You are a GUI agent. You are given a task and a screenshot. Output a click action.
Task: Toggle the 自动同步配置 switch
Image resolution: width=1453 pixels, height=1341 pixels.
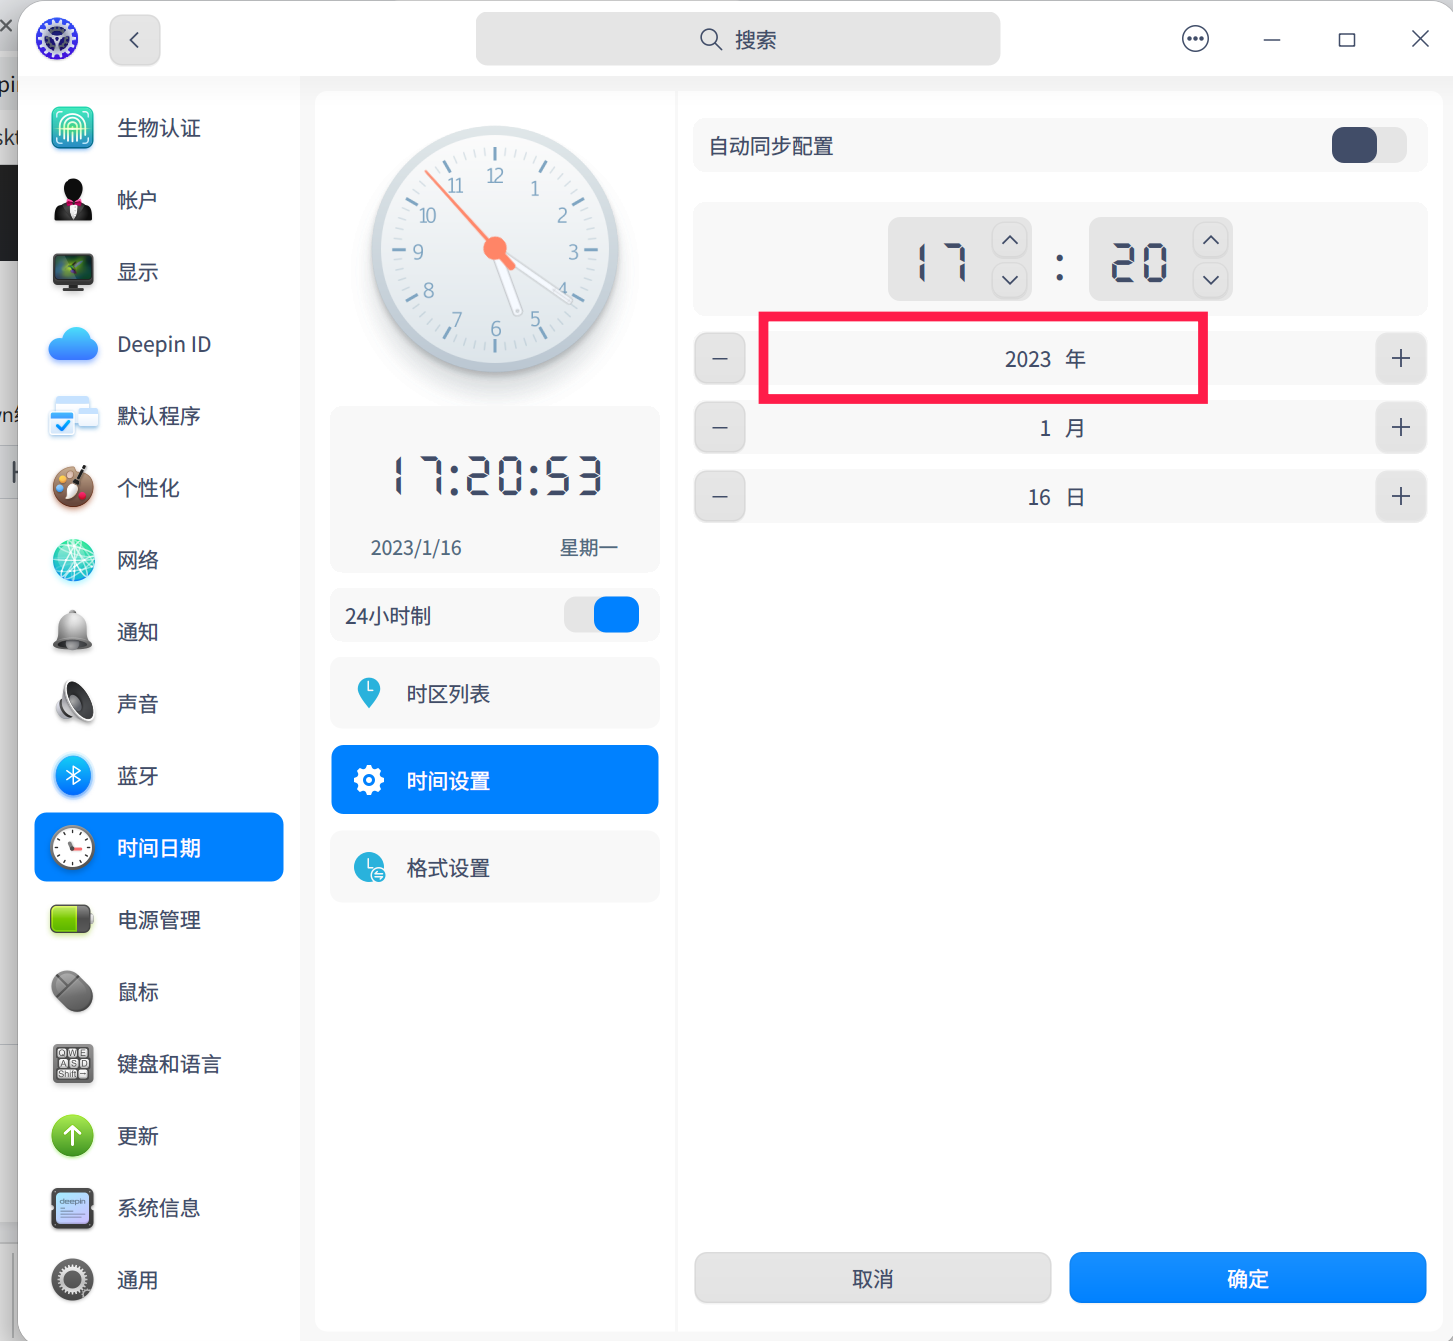point(1369,145)
